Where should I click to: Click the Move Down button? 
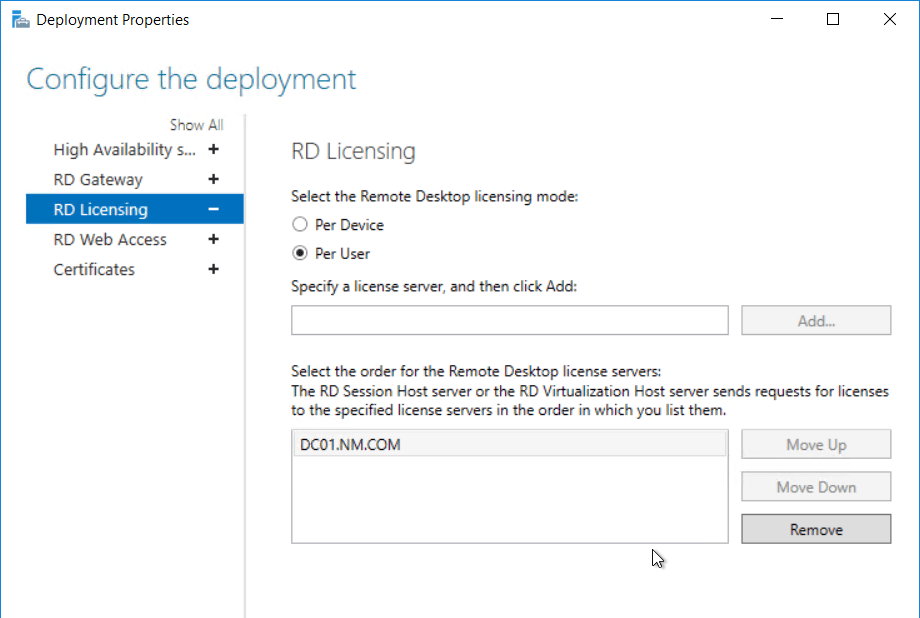pyautogui.click(x=815, y=486)
